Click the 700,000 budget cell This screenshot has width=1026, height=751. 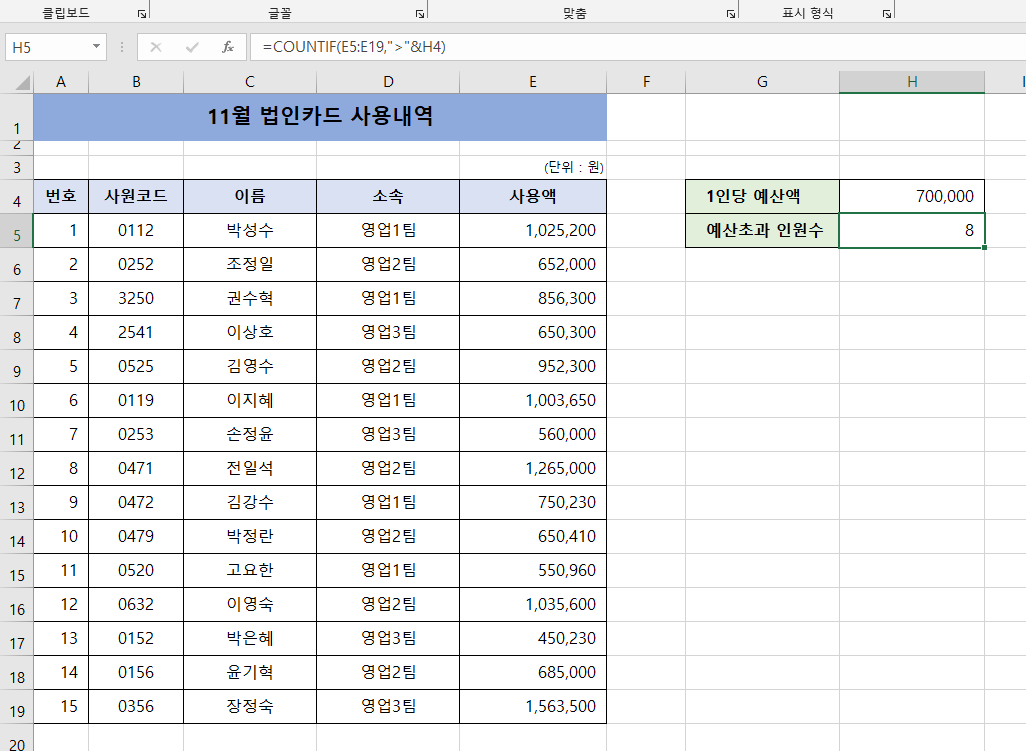(912, 196)
